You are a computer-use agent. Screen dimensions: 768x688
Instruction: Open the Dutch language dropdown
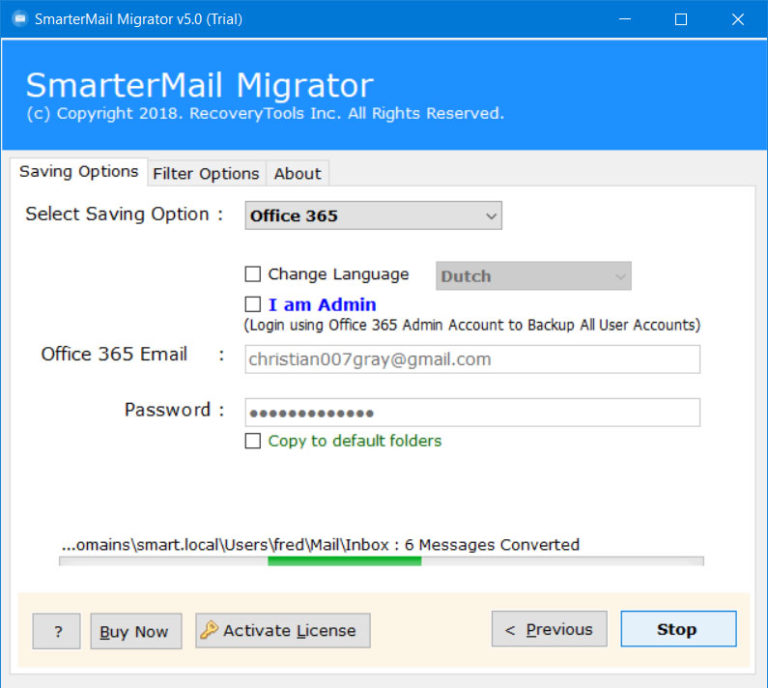point(533,276)
